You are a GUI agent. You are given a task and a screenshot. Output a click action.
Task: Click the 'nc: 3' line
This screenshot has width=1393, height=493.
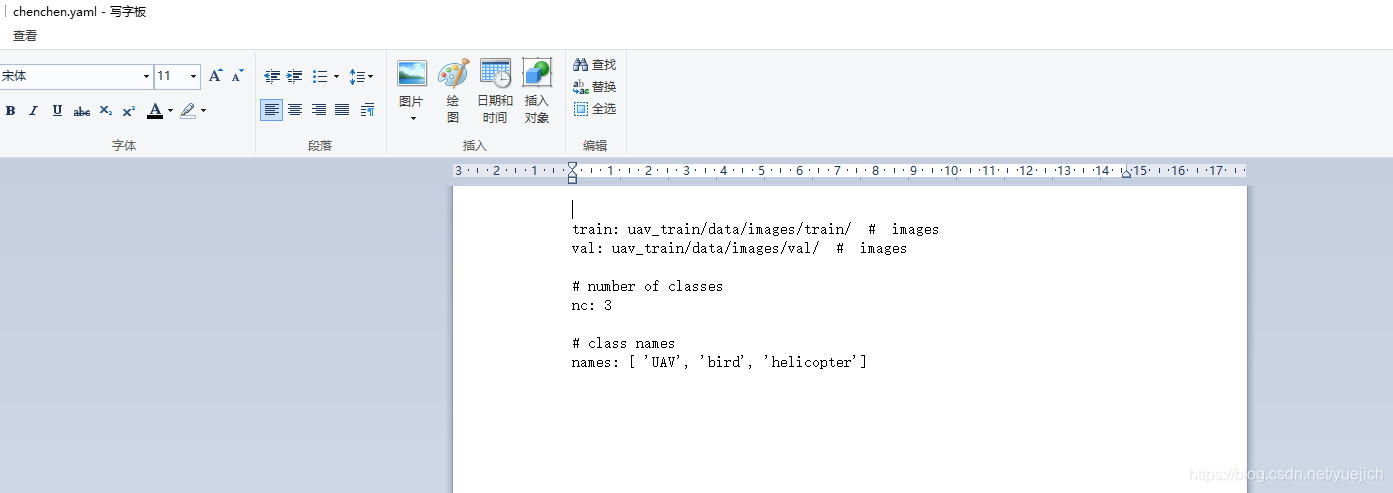(x=592, y=305)
